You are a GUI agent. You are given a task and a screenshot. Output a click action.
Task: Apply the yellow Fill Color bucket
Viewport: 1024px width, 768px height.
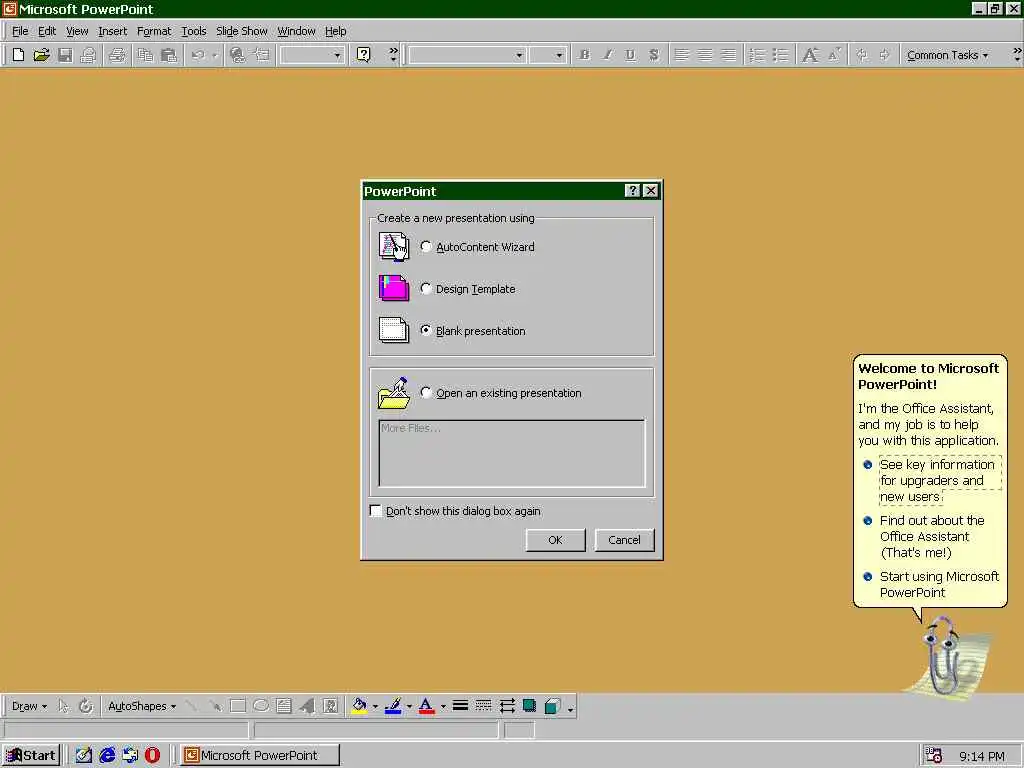pos(359,706)
